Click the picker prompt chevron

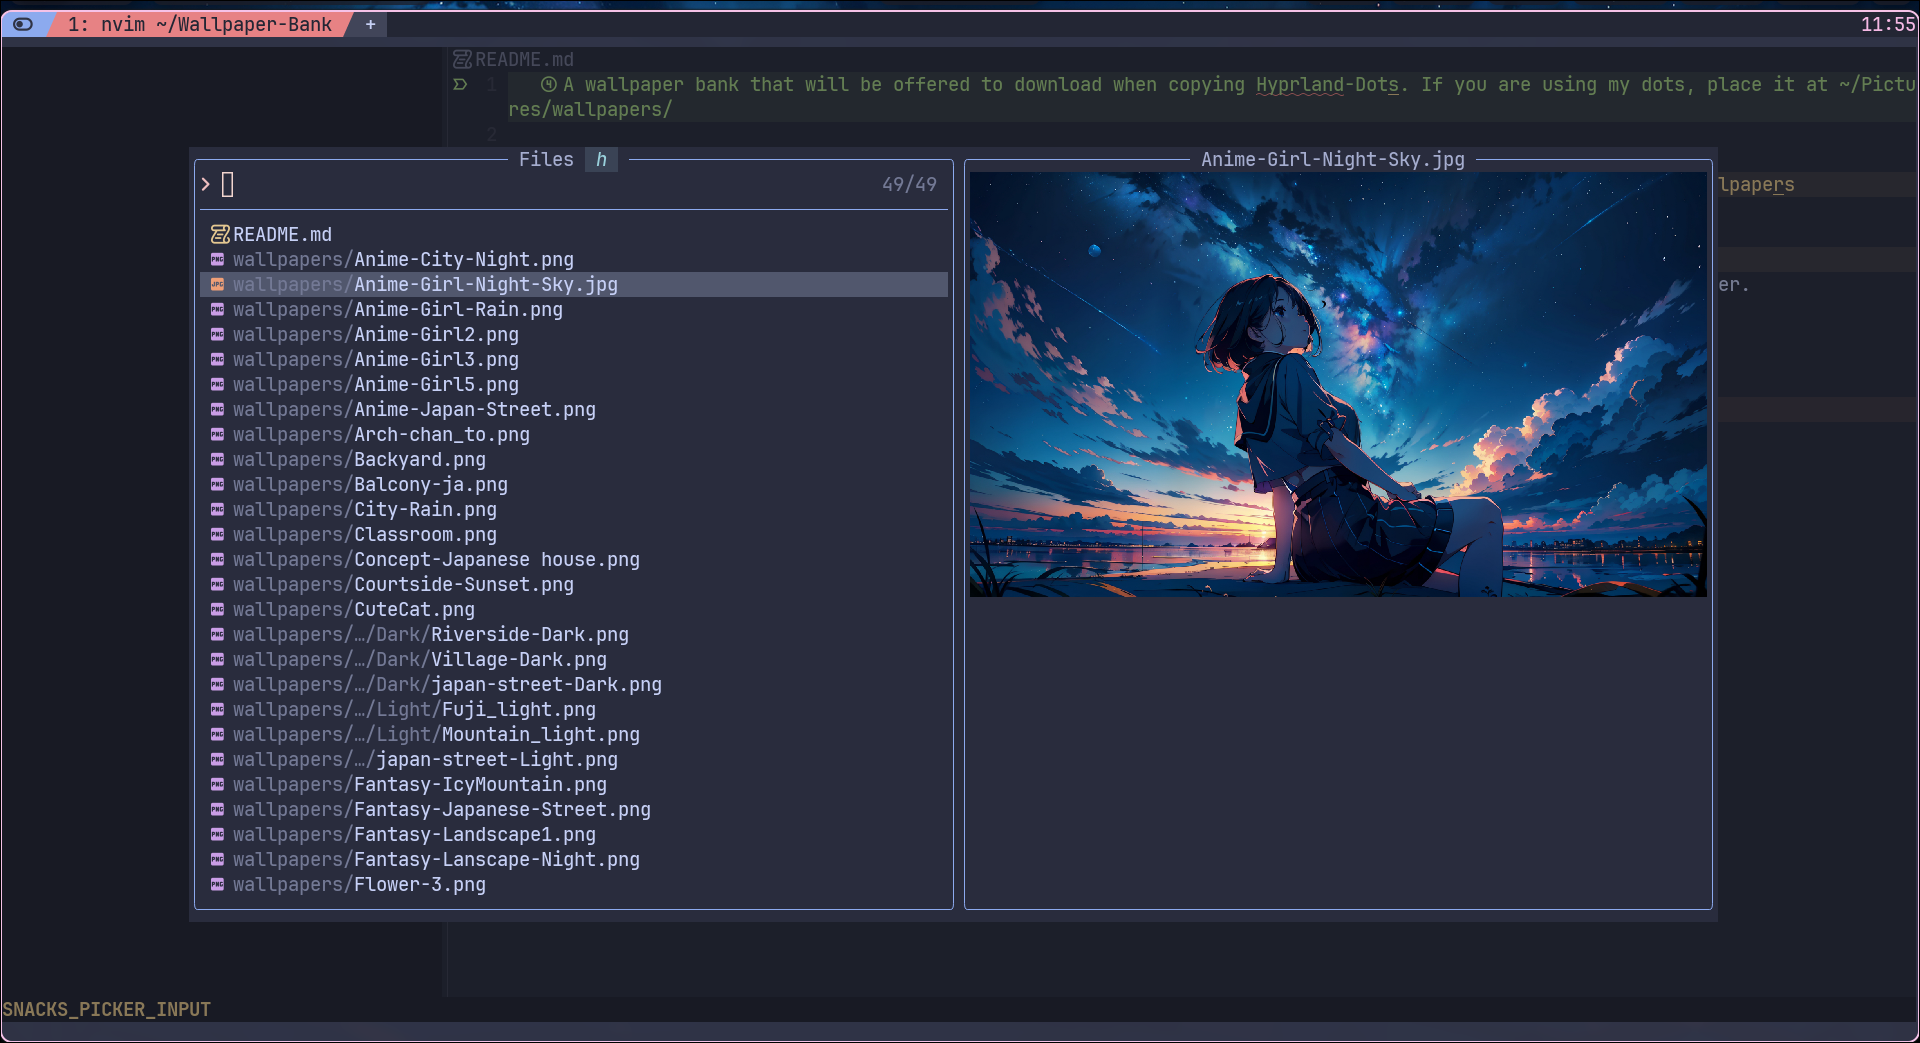205,184
